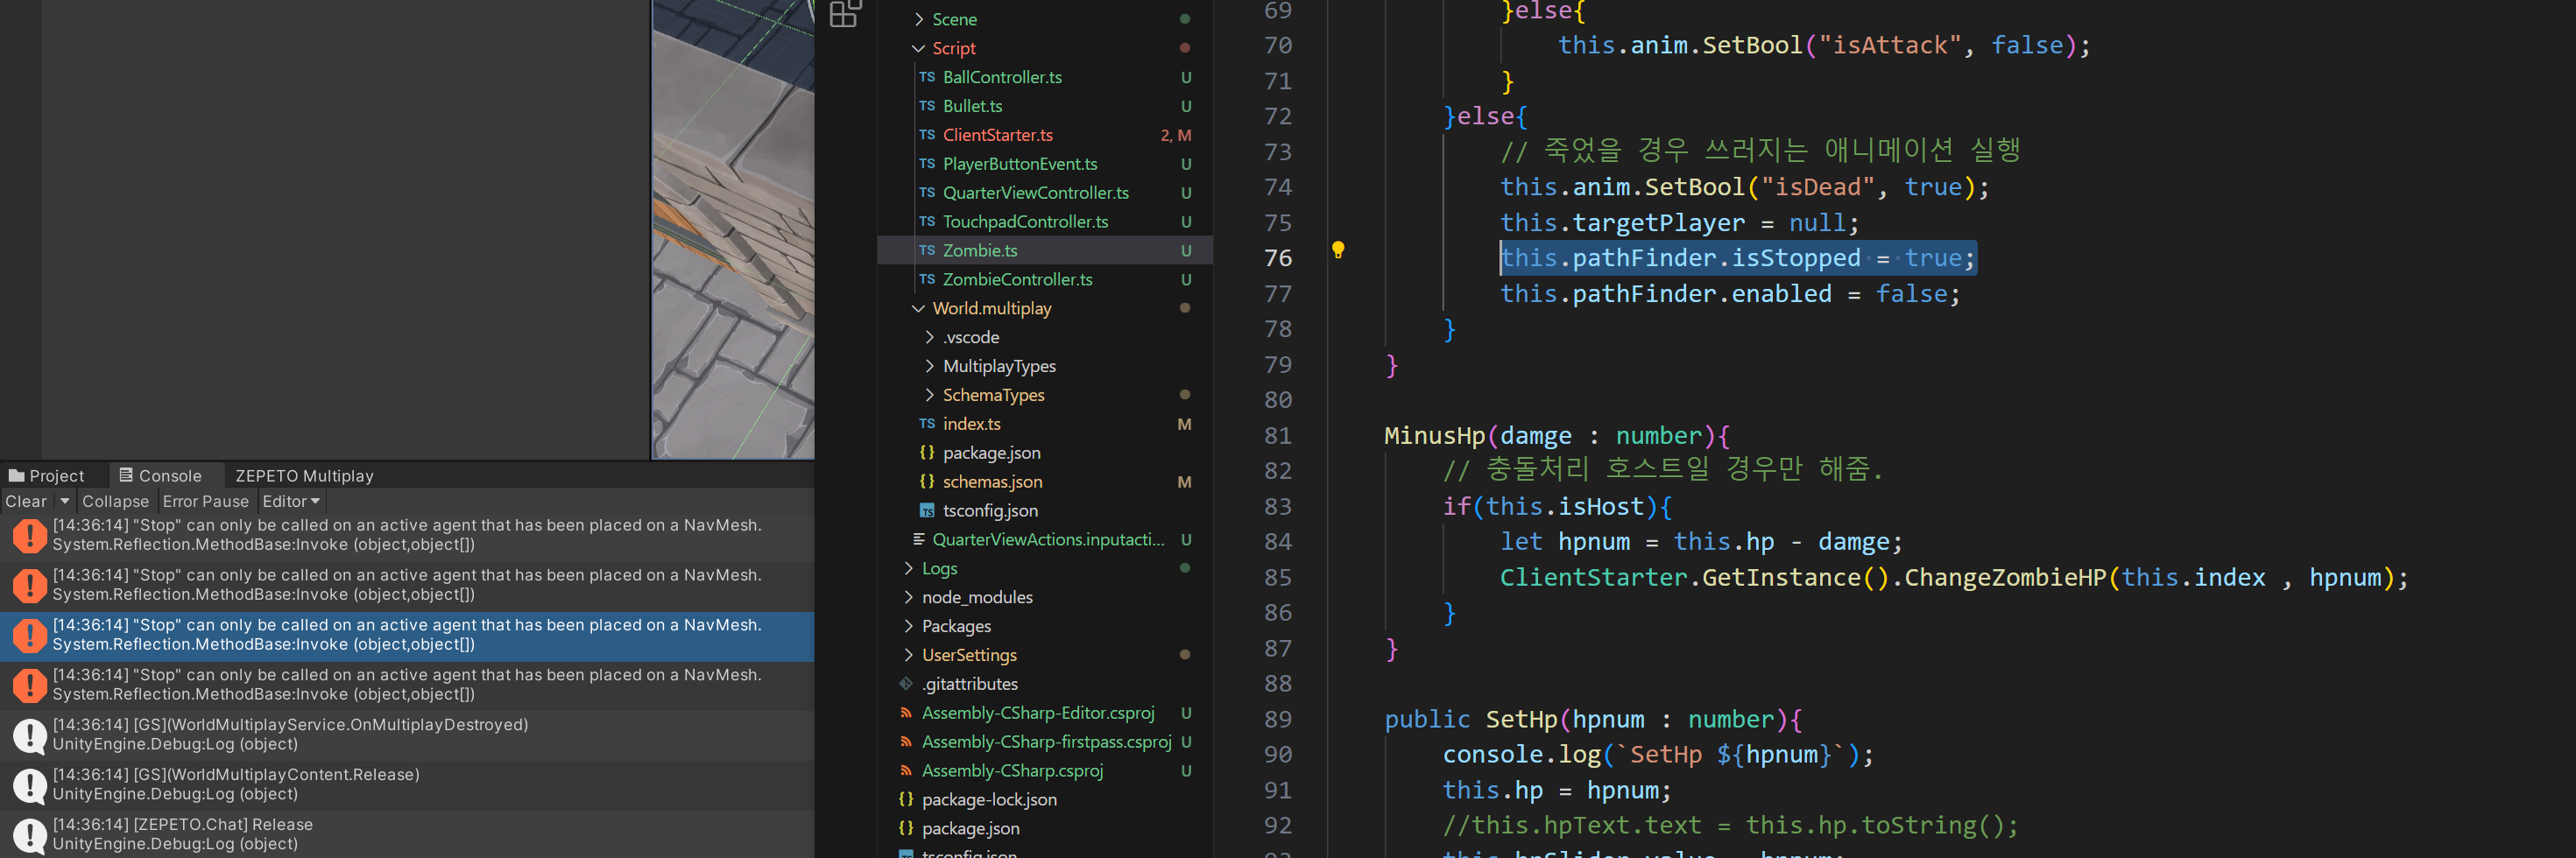The height and width of the screenshot is (858, 2576).
Task: Click the Clear button in Console
Action: tap(26, 502)
